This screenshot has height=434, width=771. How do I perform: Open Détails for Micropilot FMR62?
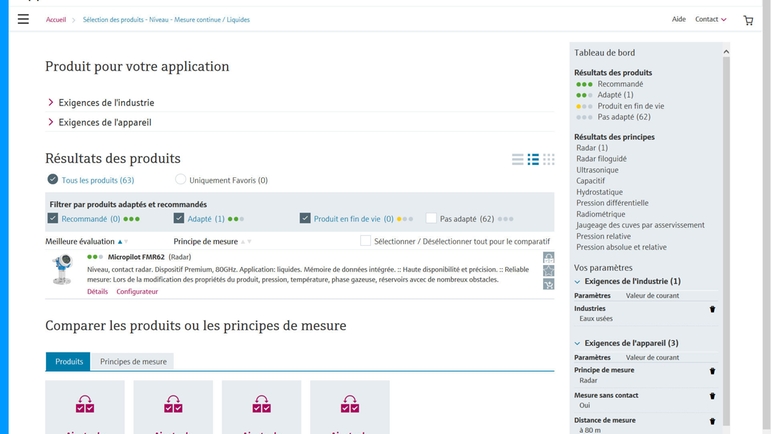click(97, 291)
